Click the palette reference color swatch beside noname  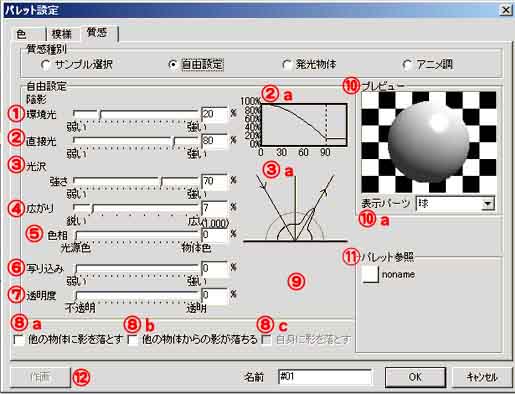coord(370,274)
